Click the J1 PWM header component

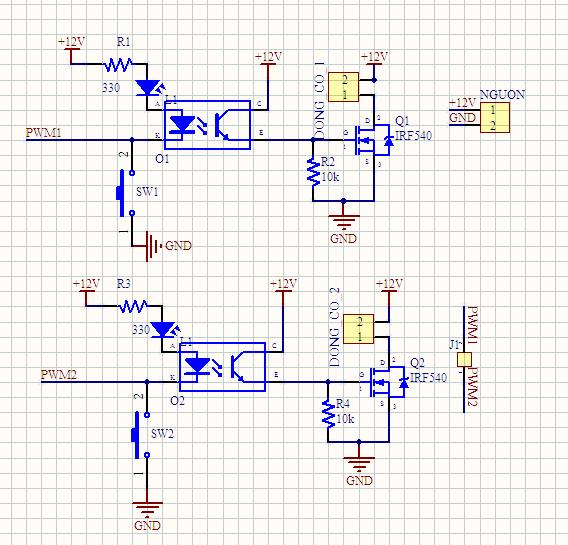coord(464,360)
